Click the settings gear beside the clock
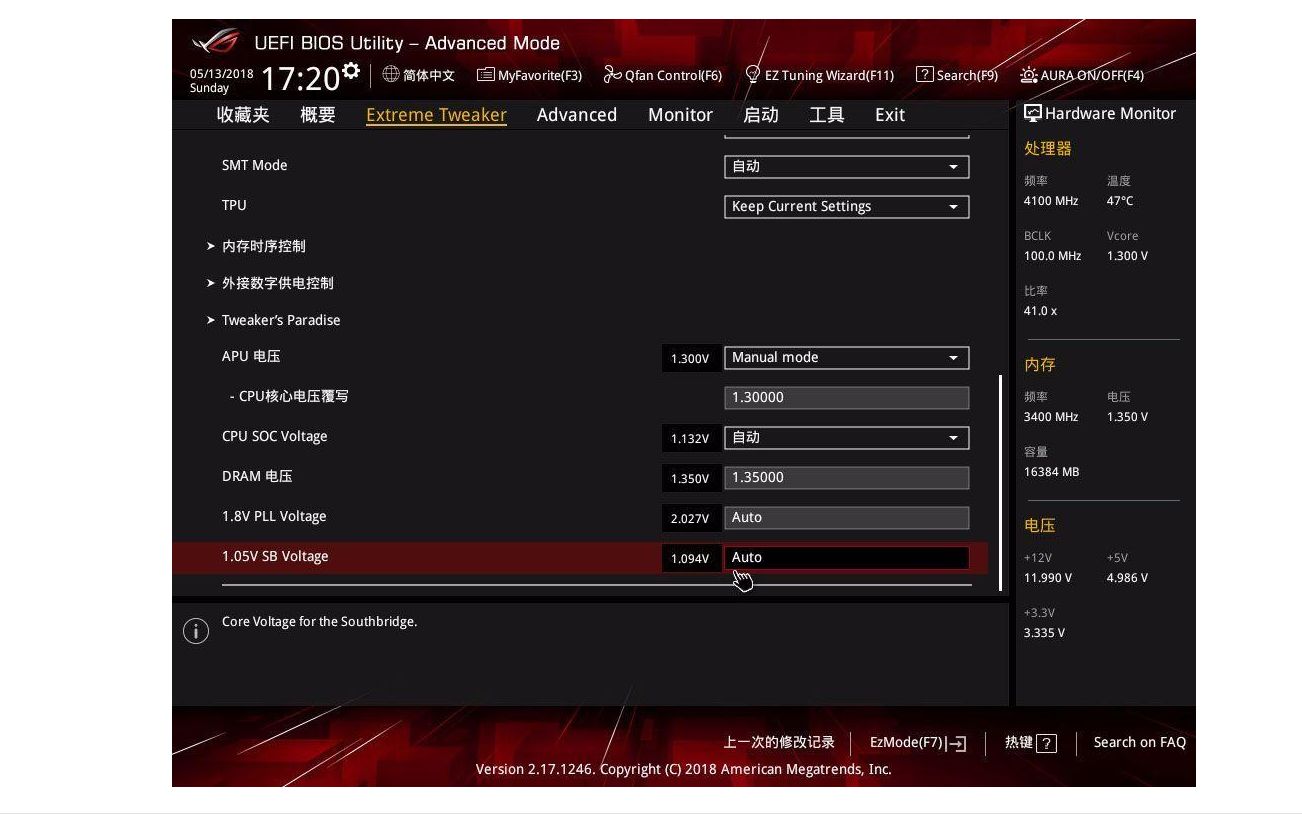 pyautogui.click(x=350, y=70)
